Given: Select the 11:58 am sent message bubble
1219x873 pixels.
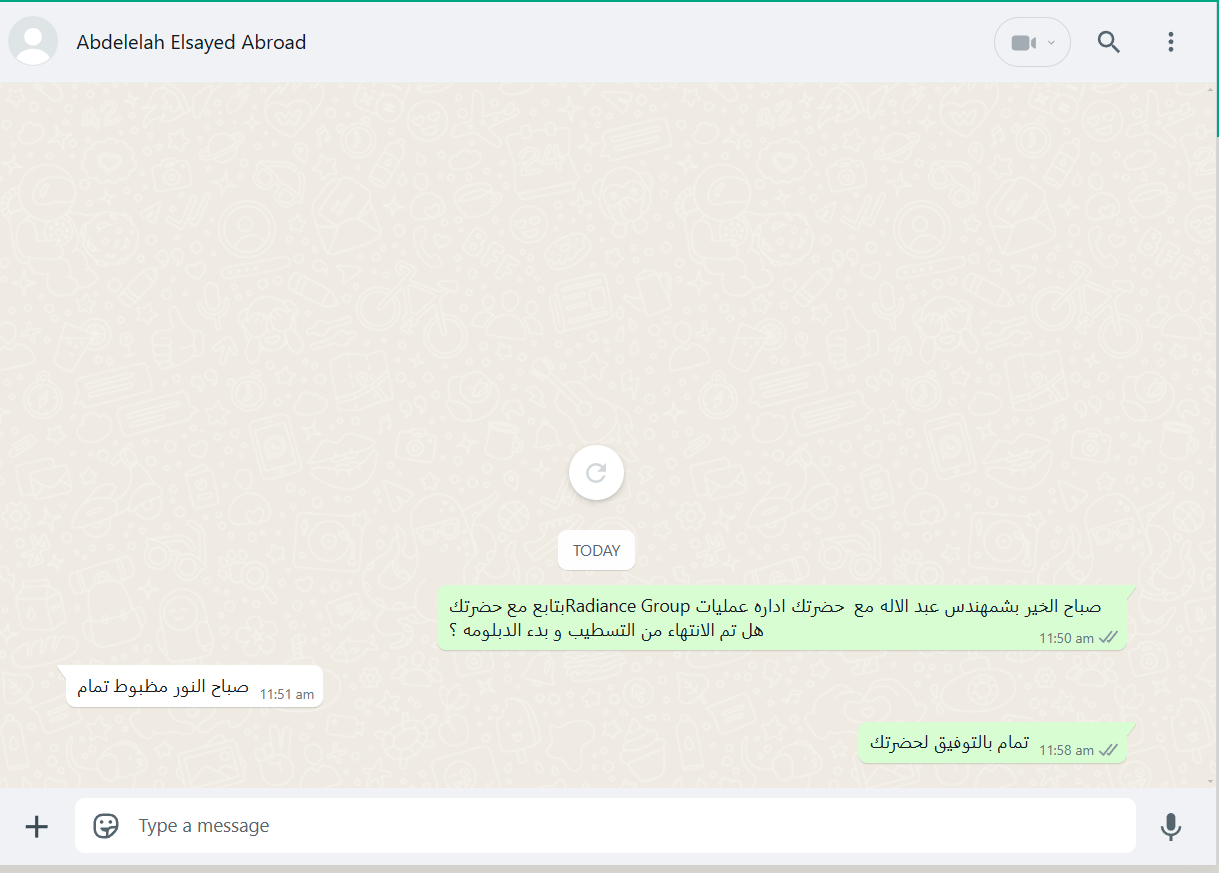Looking at the screenshot, I should [992, 742].
